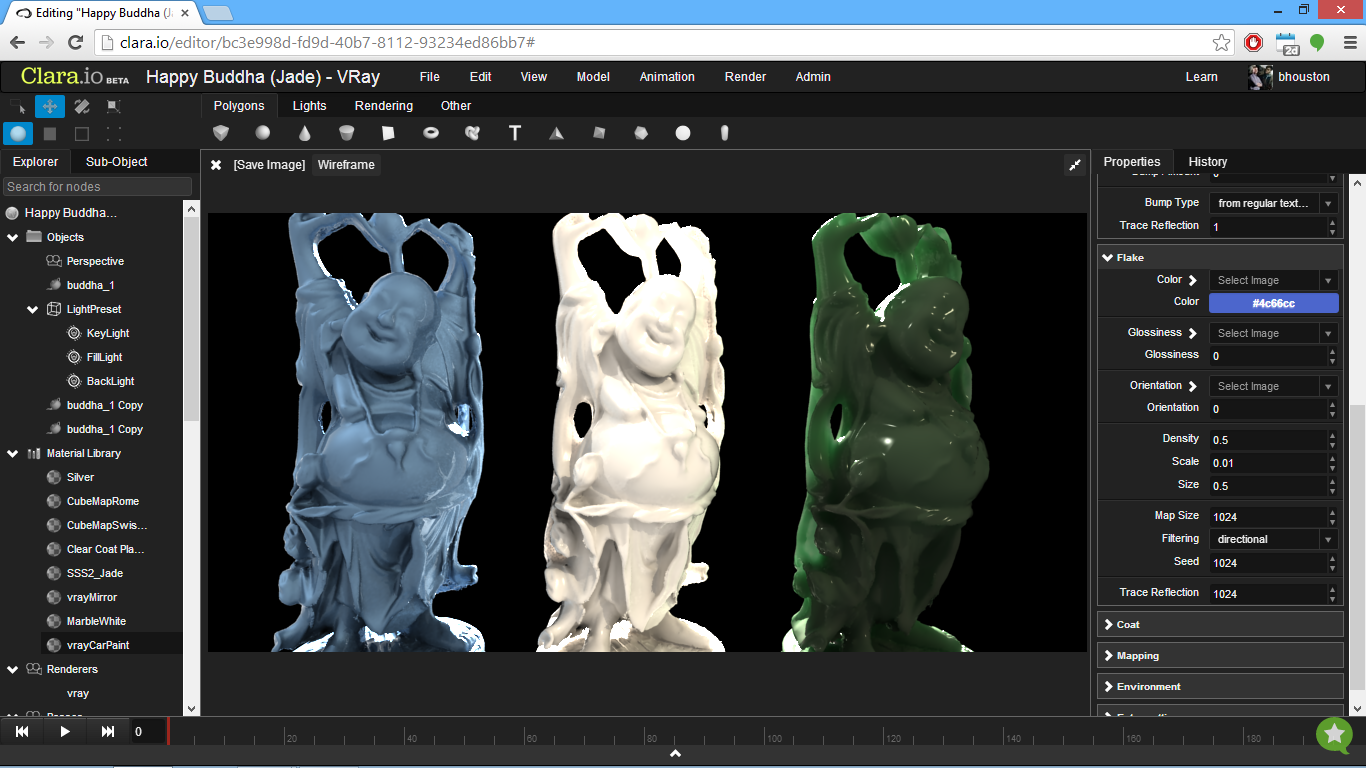This screenshot has width=1366, height=768.
Task: Open Glossiness Select Image dropdown
Action: click(x=1273, y=333)
